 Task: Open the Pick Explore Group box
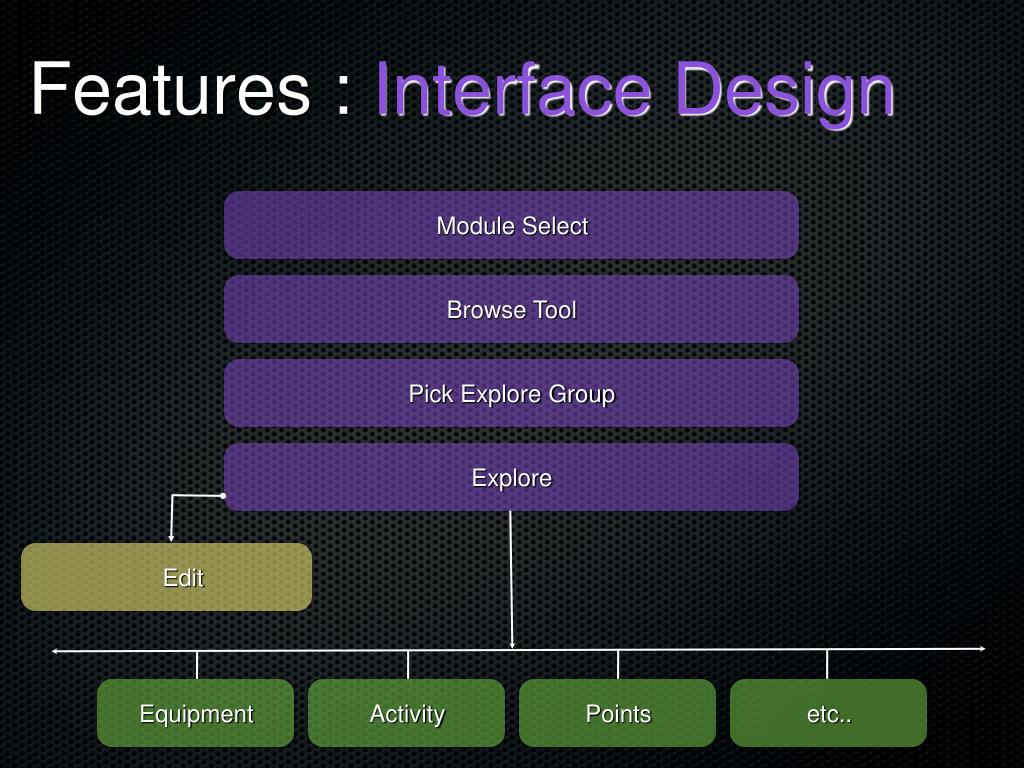pos(511,393)
